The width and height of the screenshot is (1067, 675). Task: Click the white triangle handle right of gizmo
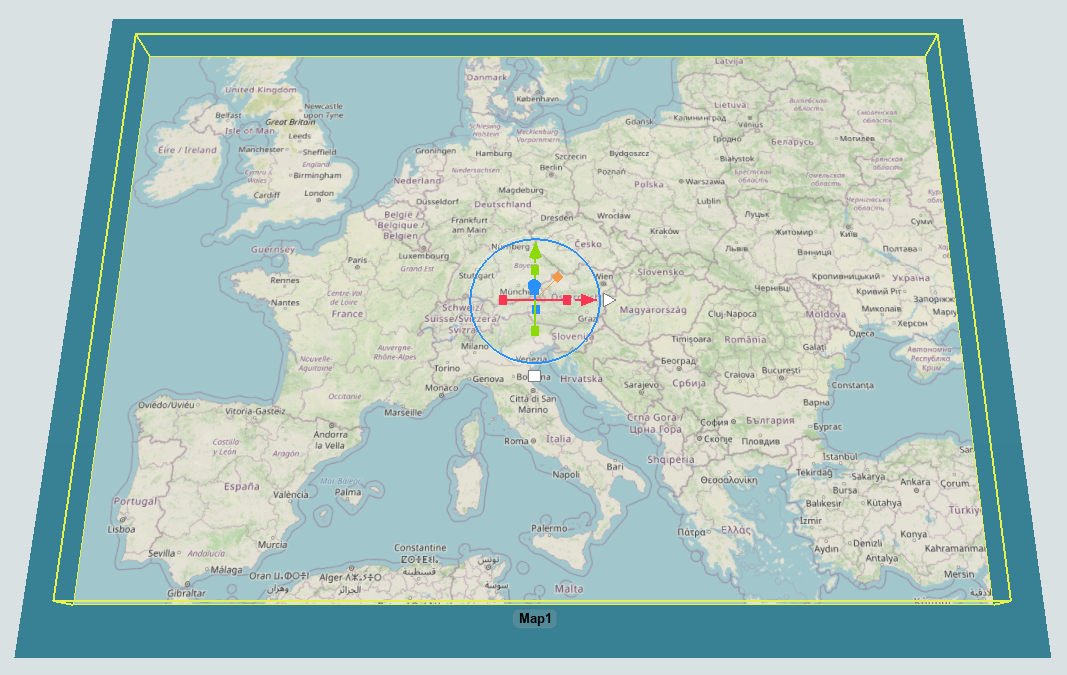(609, 300)
